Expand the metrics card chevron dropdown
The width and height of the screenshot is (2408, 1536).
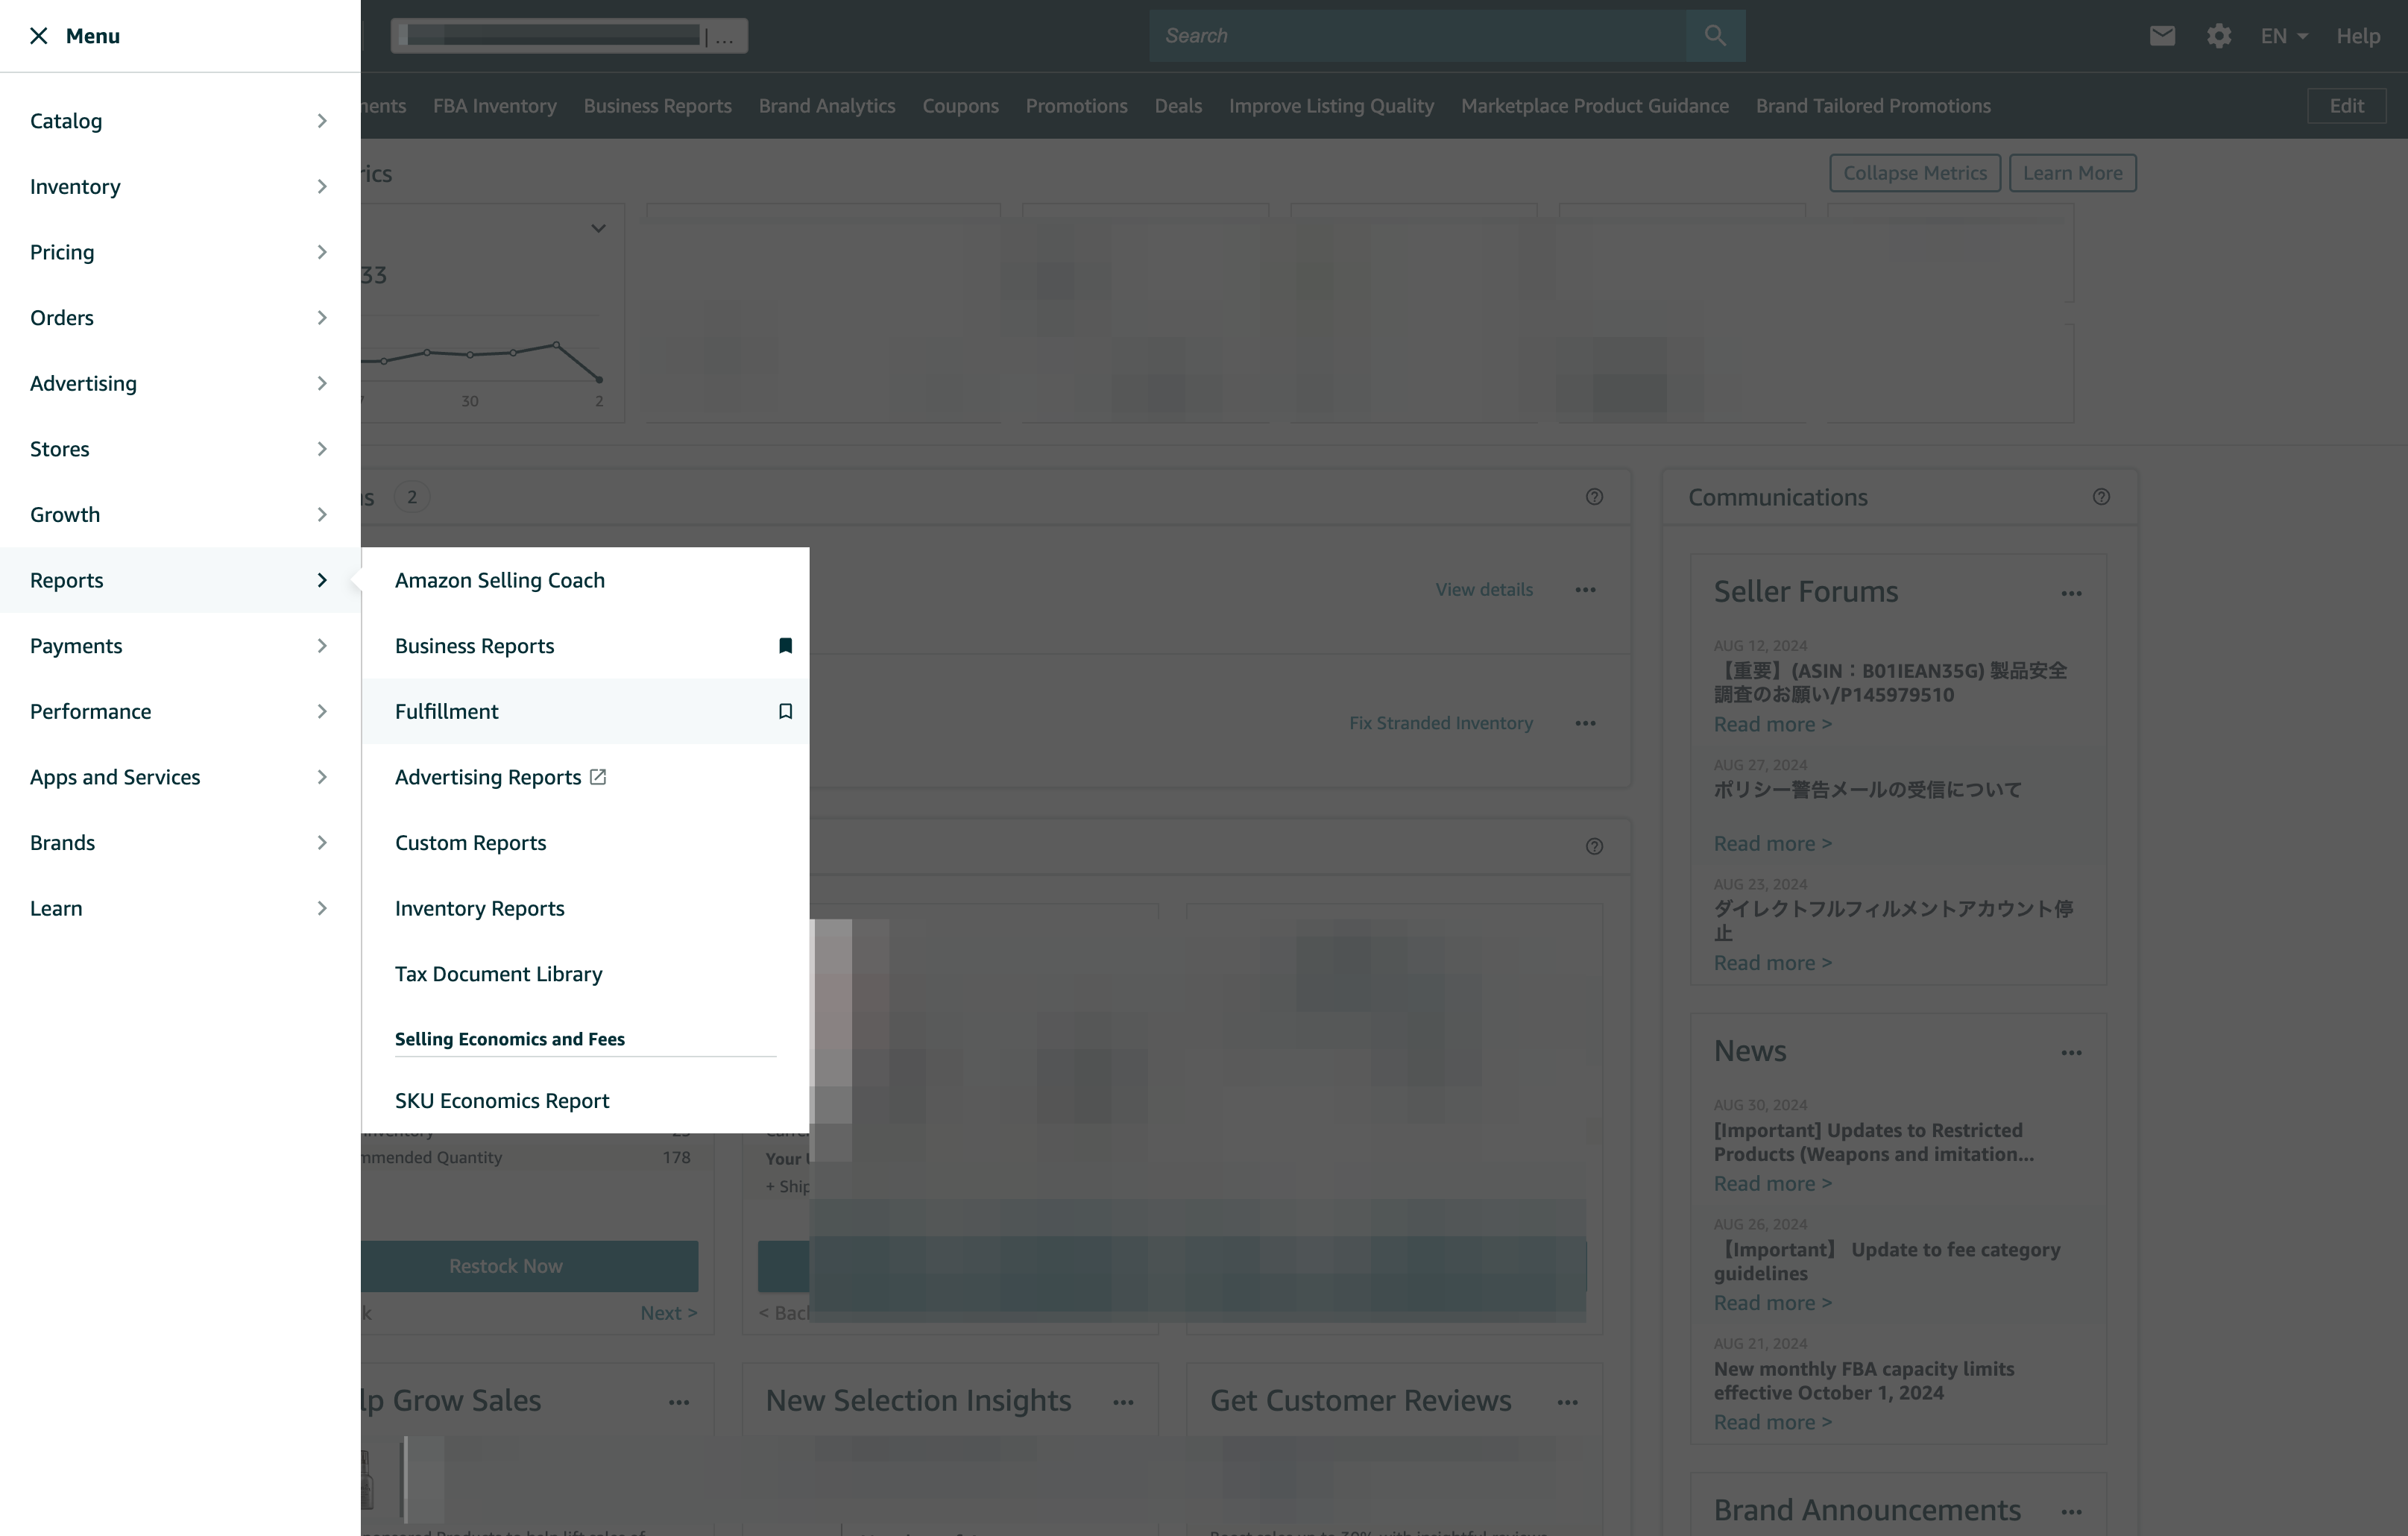tap(598, 229)
